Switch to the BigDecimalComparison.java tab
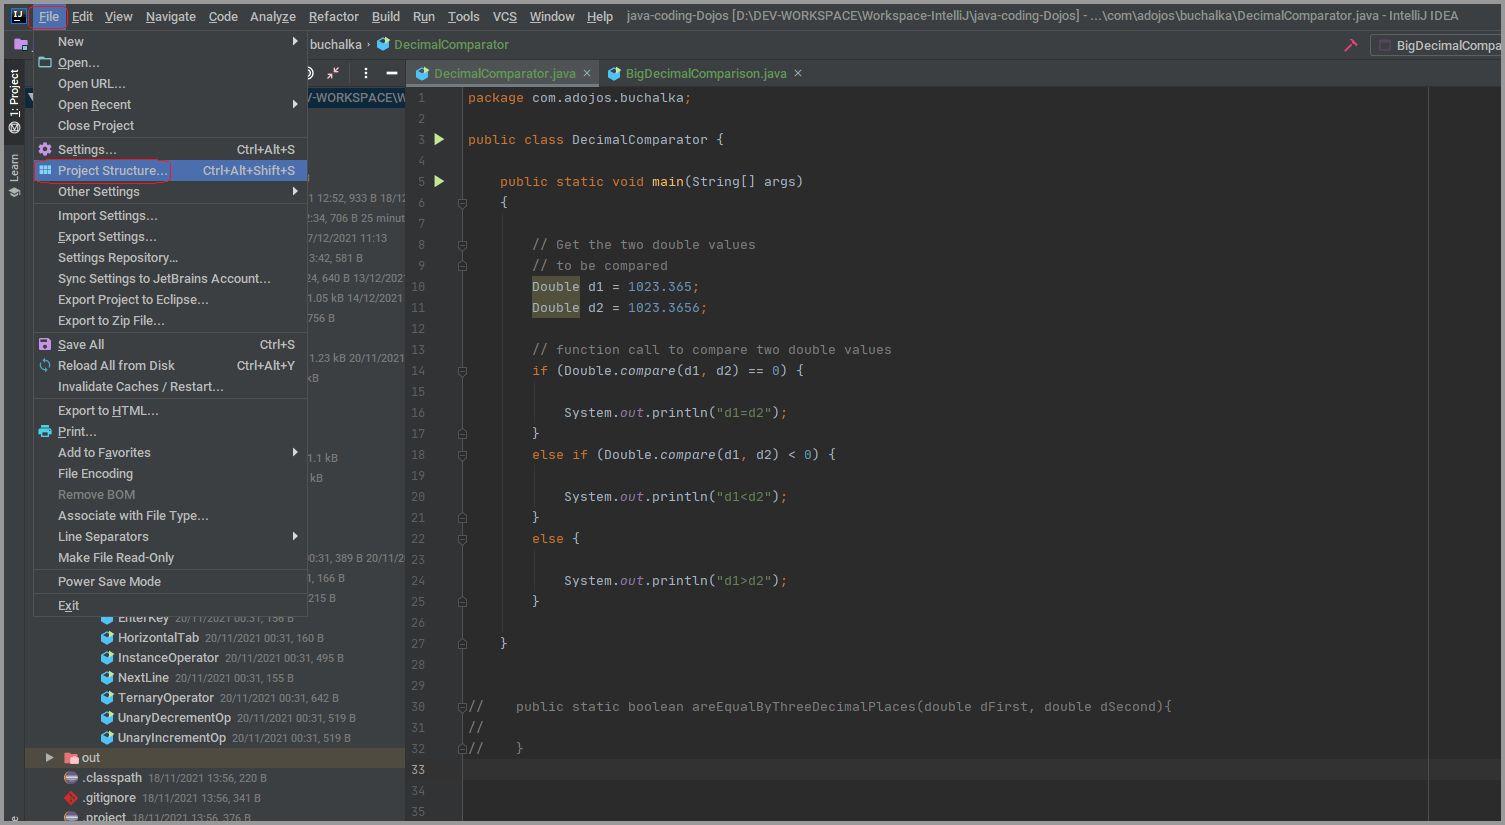The image size is (1505, 825). click(x=705, y=73)
